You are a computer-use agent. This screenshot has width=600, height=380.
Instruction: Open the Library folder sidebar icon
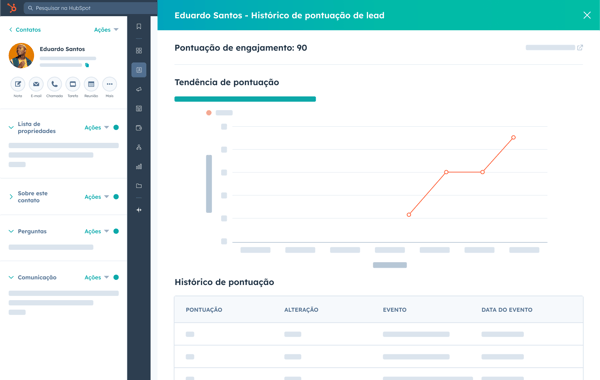pyautogui.click(x=139, y=186)
